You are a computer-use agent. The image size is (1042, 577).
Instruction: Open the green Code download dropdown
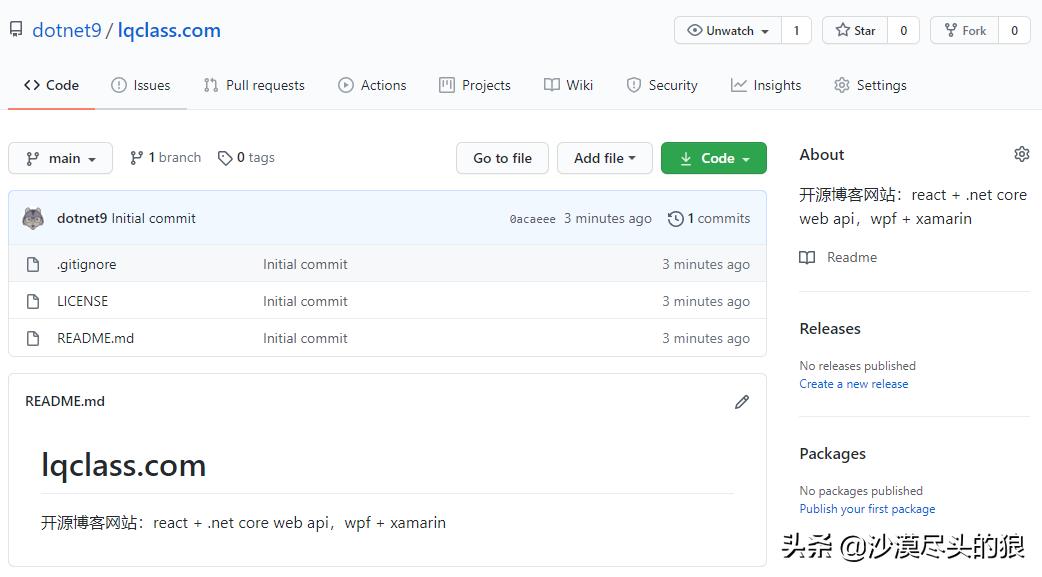(713, 158)
